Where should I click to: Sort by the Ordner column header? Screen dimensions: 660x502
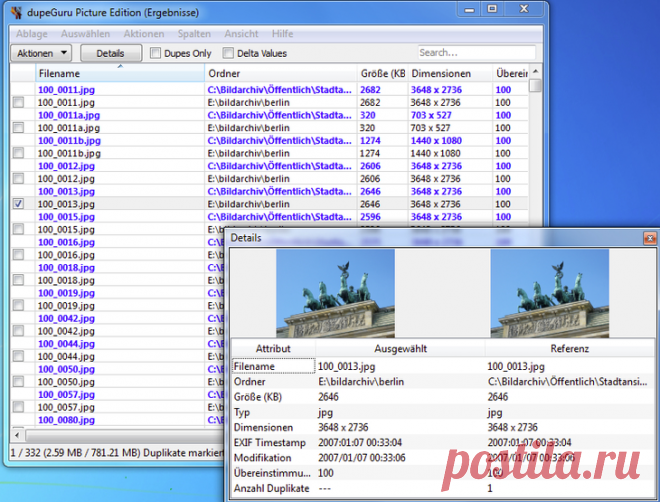point(280,74)
